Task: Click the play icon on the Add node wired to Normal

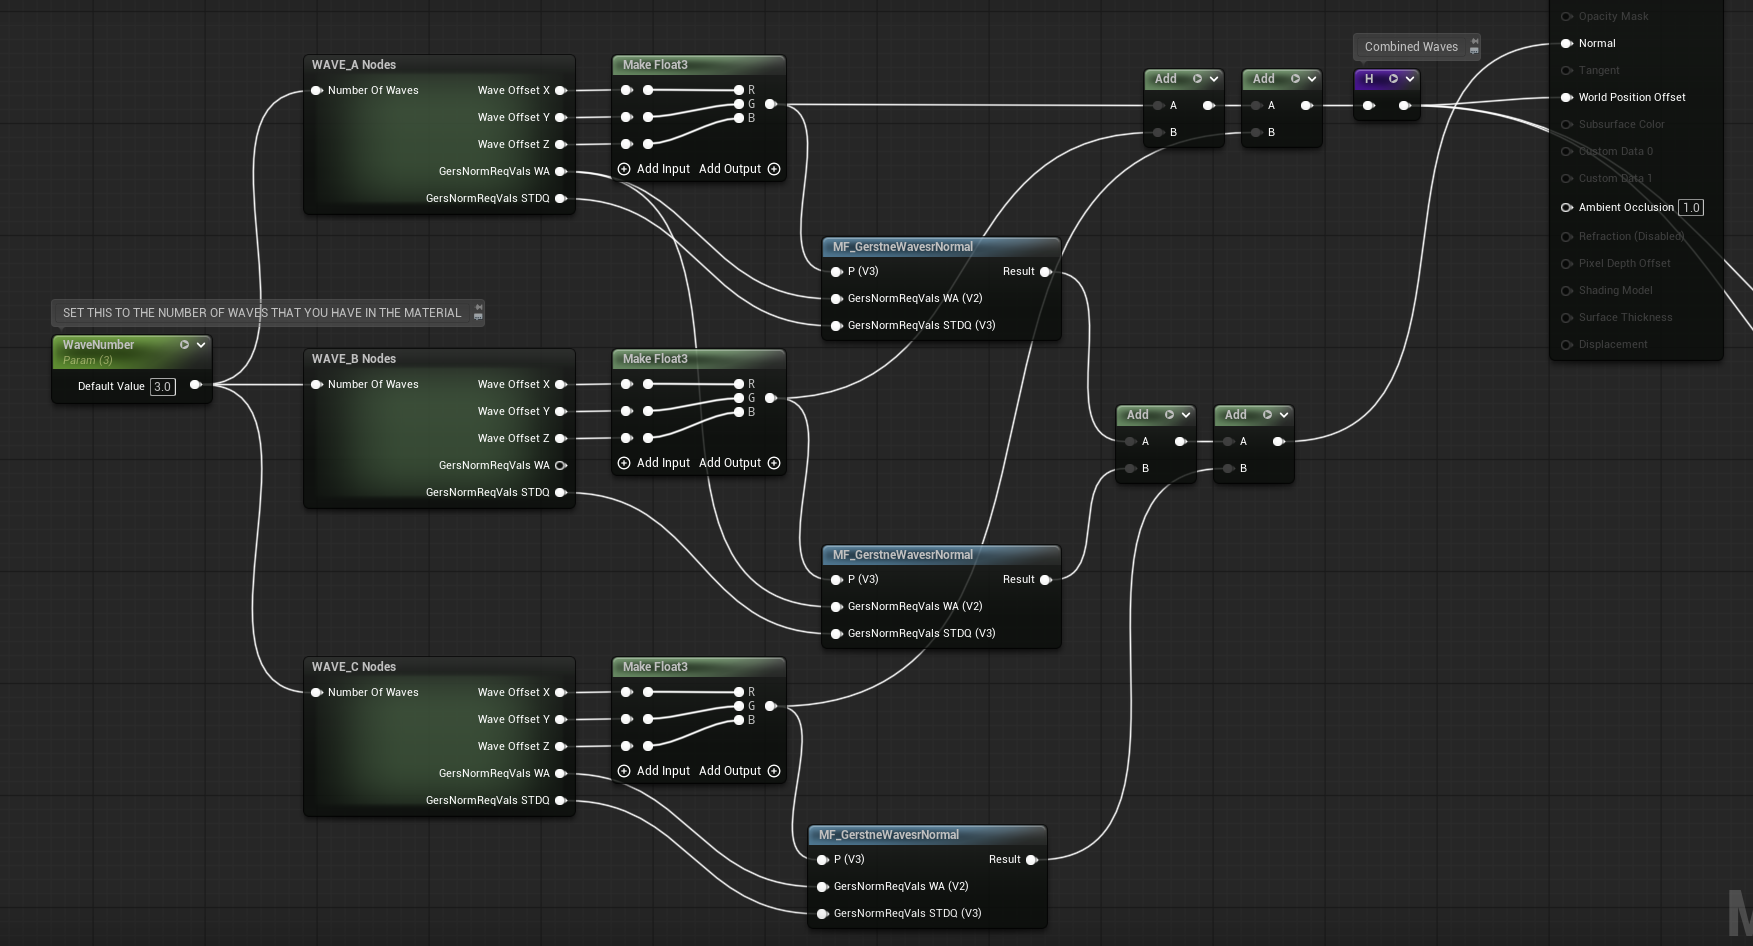Action: click(1267, 415)
